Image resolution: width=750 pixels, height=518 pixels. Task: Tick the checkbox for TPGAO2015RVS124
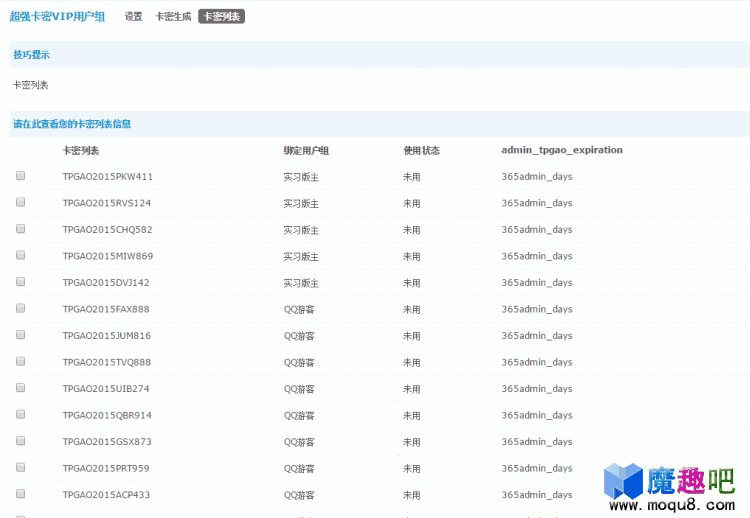coord(21,202)
